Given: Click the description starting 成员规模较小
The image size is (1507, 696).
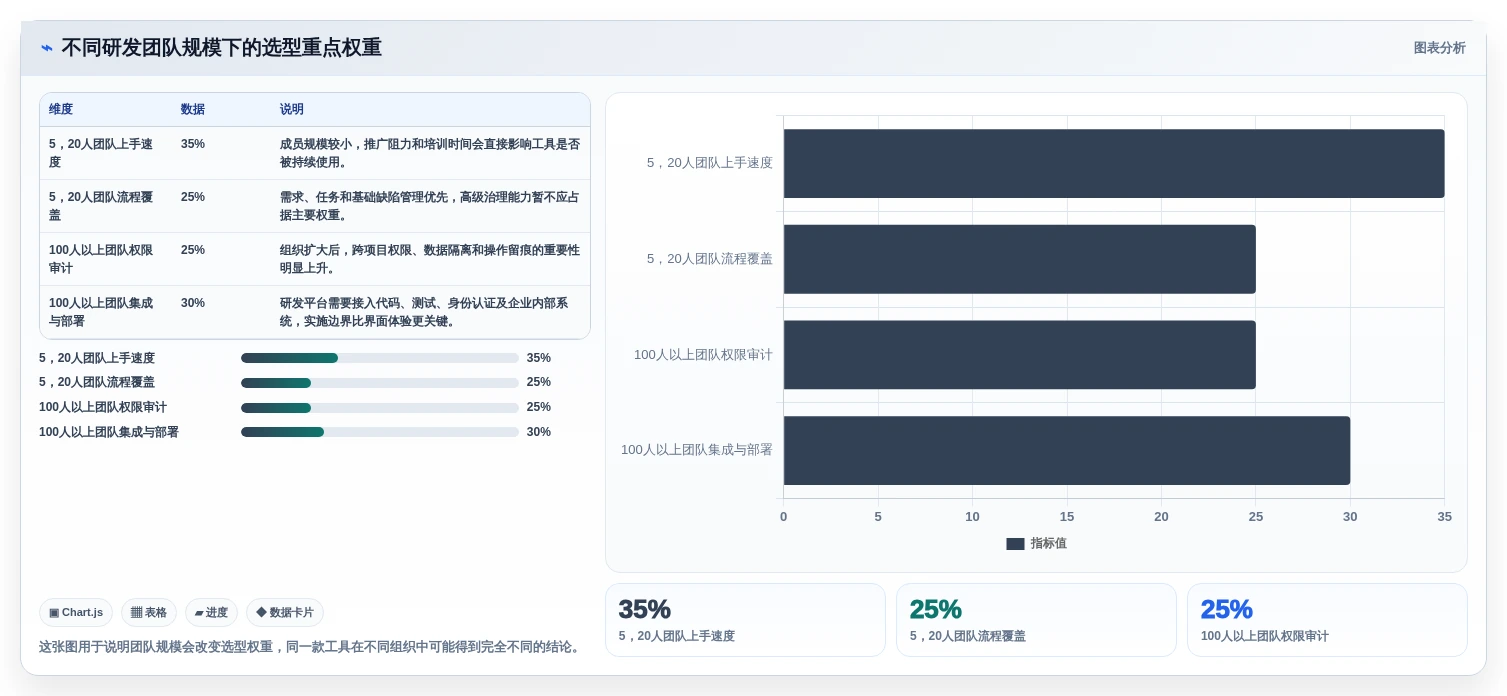Looking at the screenshot, I should [x=430, y=153].
